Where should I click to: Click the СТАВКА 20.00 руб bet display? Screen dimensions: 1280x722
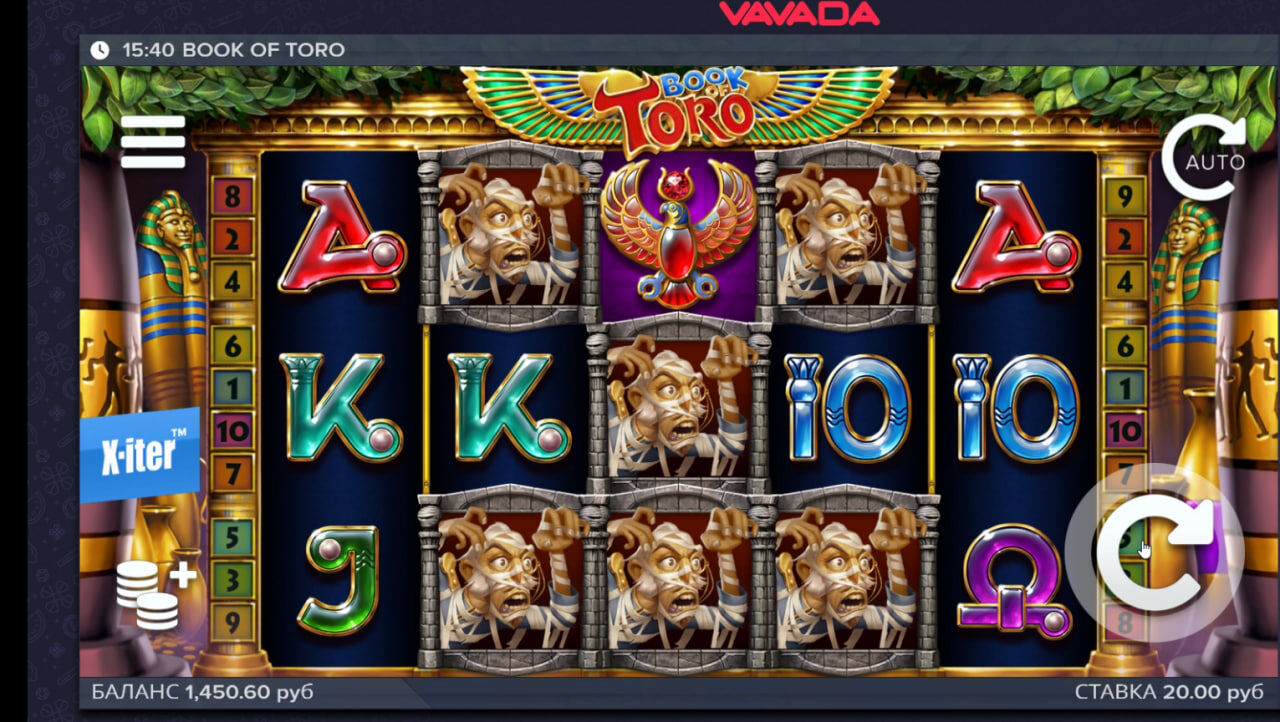click(1169, 692)
